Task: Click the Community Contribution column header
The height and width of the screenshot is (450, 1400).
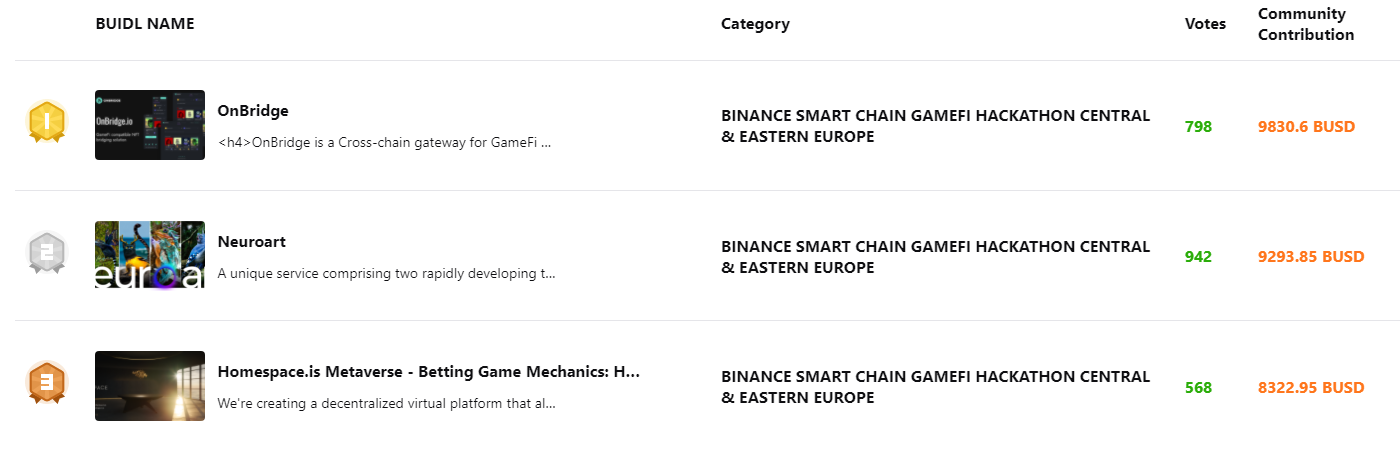Action: pyautogui.click(x=1306, y=24)
